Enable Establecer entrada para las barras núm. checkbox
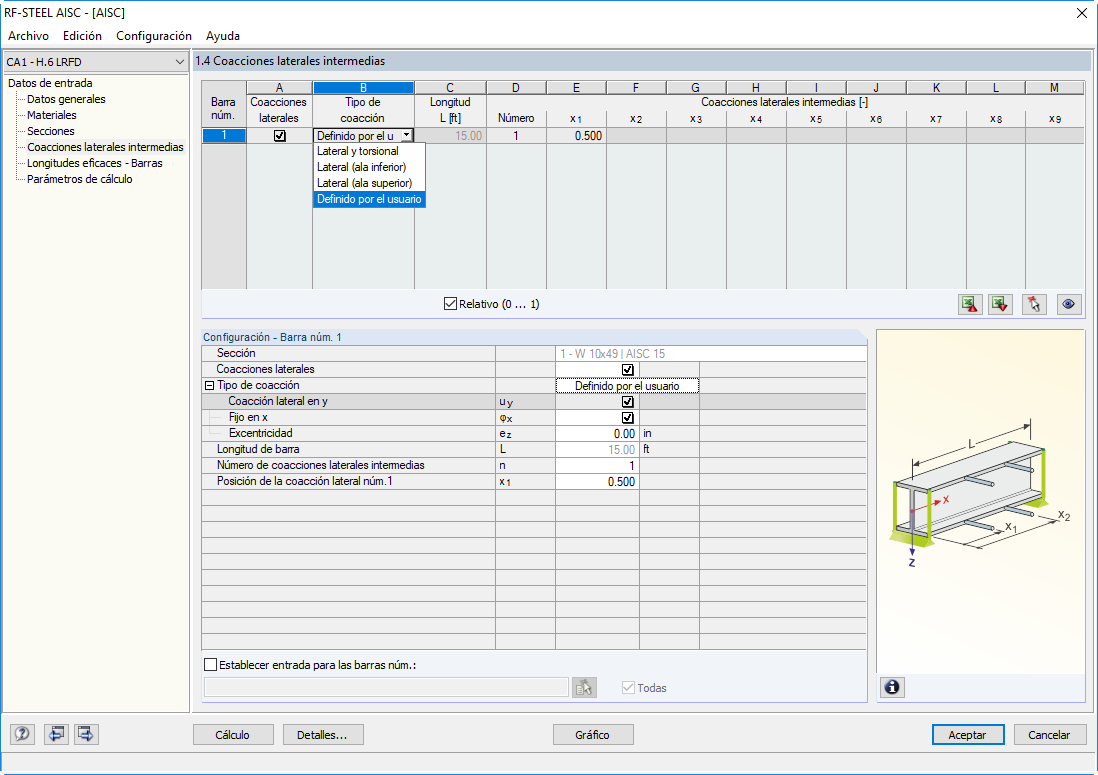1098x775 pixels. tap(210, 664)
